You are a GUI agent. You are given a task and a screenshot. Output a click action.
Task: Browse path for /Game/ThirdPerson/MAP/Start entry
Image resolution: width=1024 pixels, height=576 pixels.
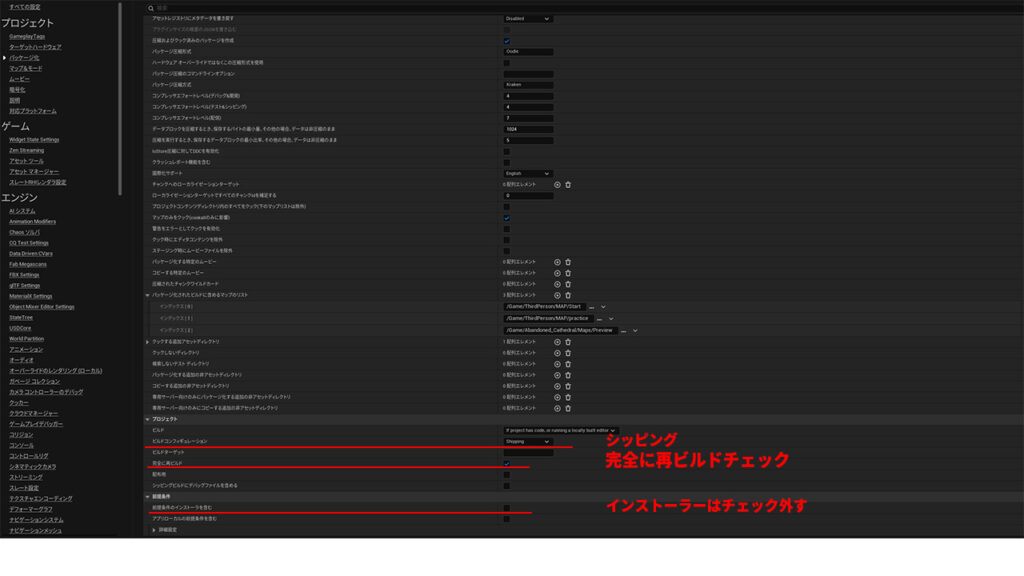click(x=591, y=307)
